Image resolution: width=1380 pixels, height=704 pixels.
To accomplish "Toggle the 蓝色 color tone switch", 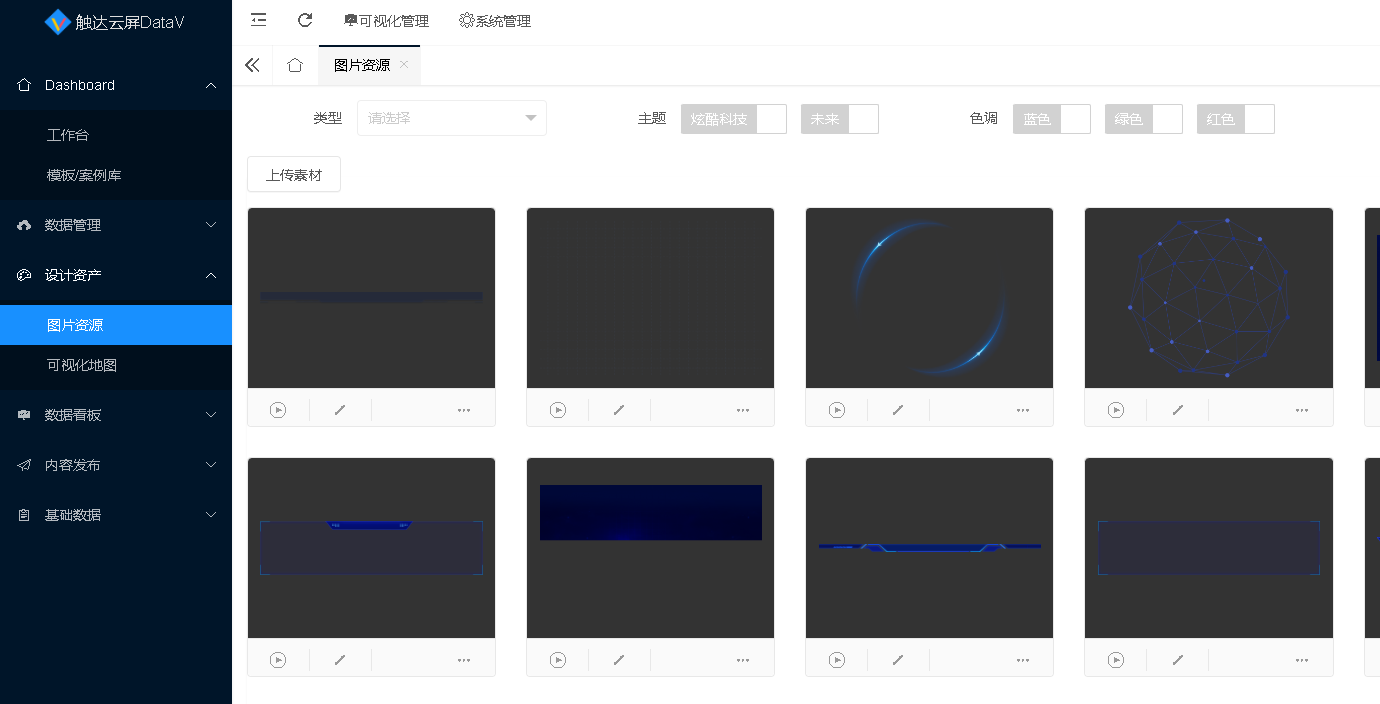I will pos(1051,119).
